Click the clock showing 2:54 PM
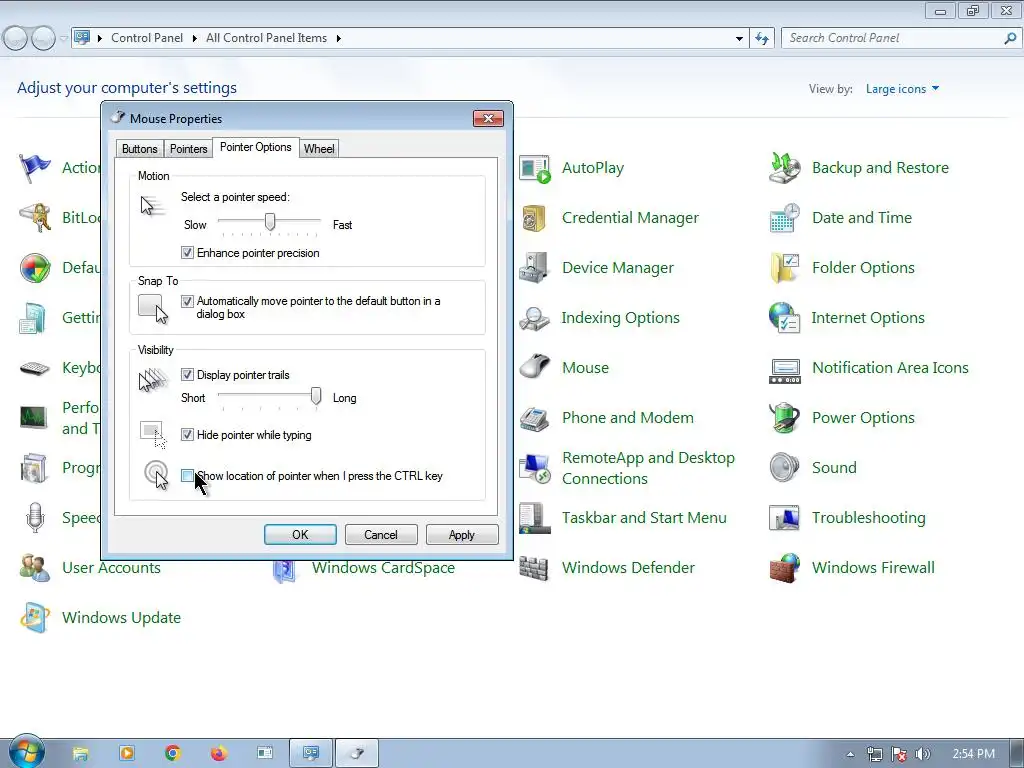The image size is (1024, 768). click(974, 754)
